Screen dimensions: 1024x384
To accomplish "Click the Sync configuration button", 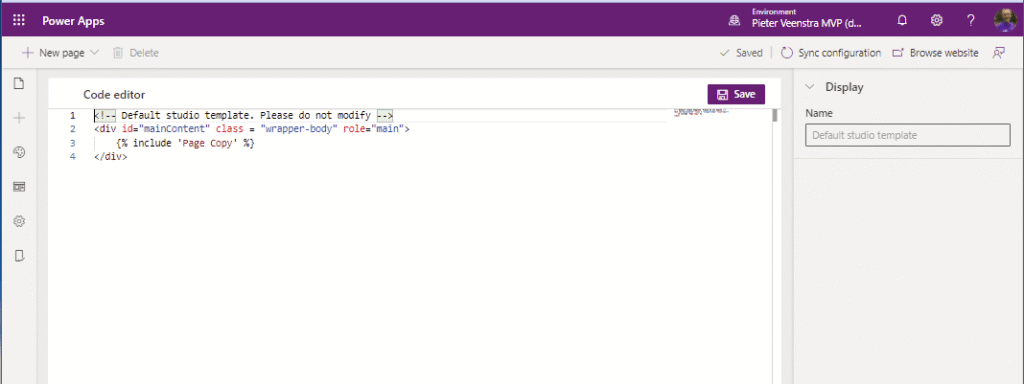I will tap(831, 53).
